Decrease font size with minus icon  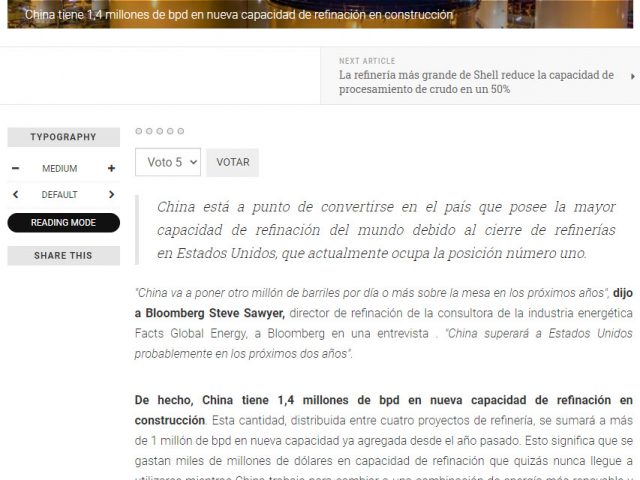coord(15,169)
